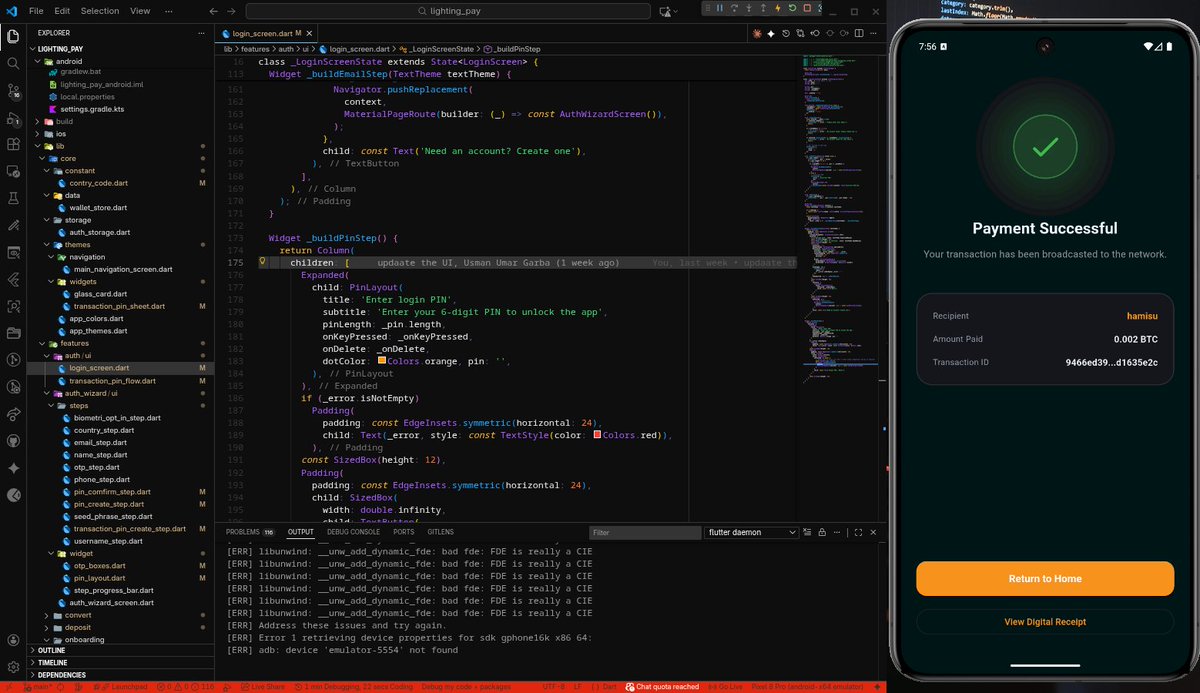Open the Testing flask icon
Viewport: 1200px width, 693px height.
pyautogui.click(x=14, y=198)
